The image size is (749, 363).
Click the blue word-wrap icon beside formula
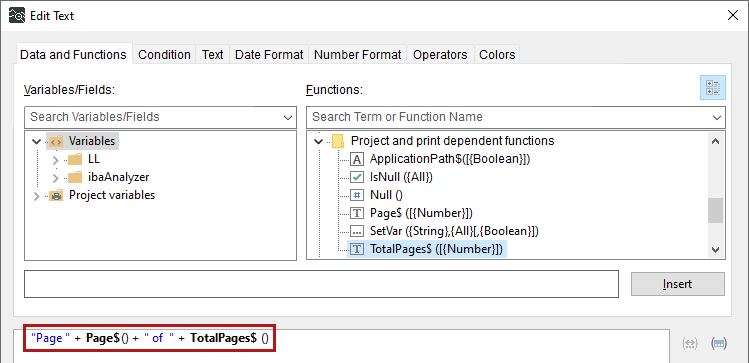click(719, 343)
